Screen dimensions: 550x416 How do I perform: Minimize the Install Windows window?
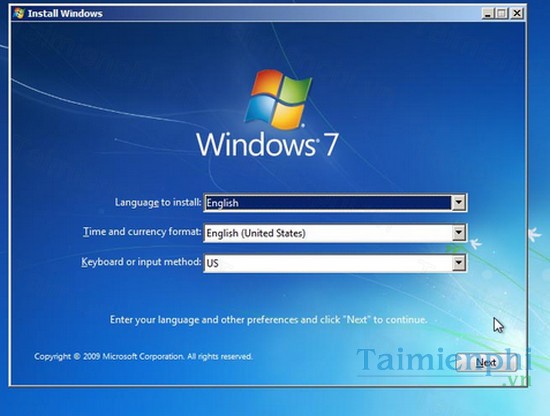click(487, 13)
